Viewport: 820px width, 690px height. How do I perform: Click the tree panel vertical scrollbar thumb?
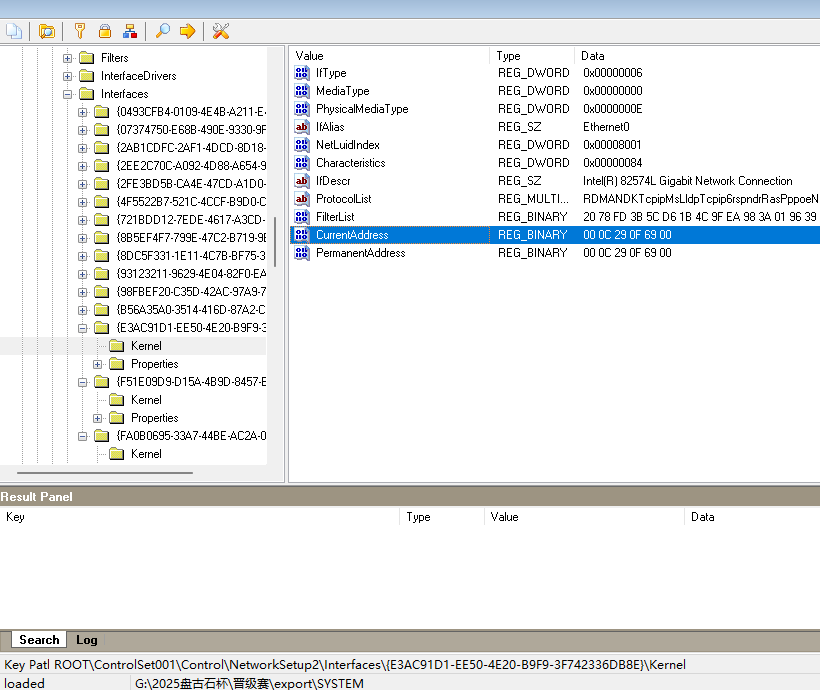tap(275, 241)
